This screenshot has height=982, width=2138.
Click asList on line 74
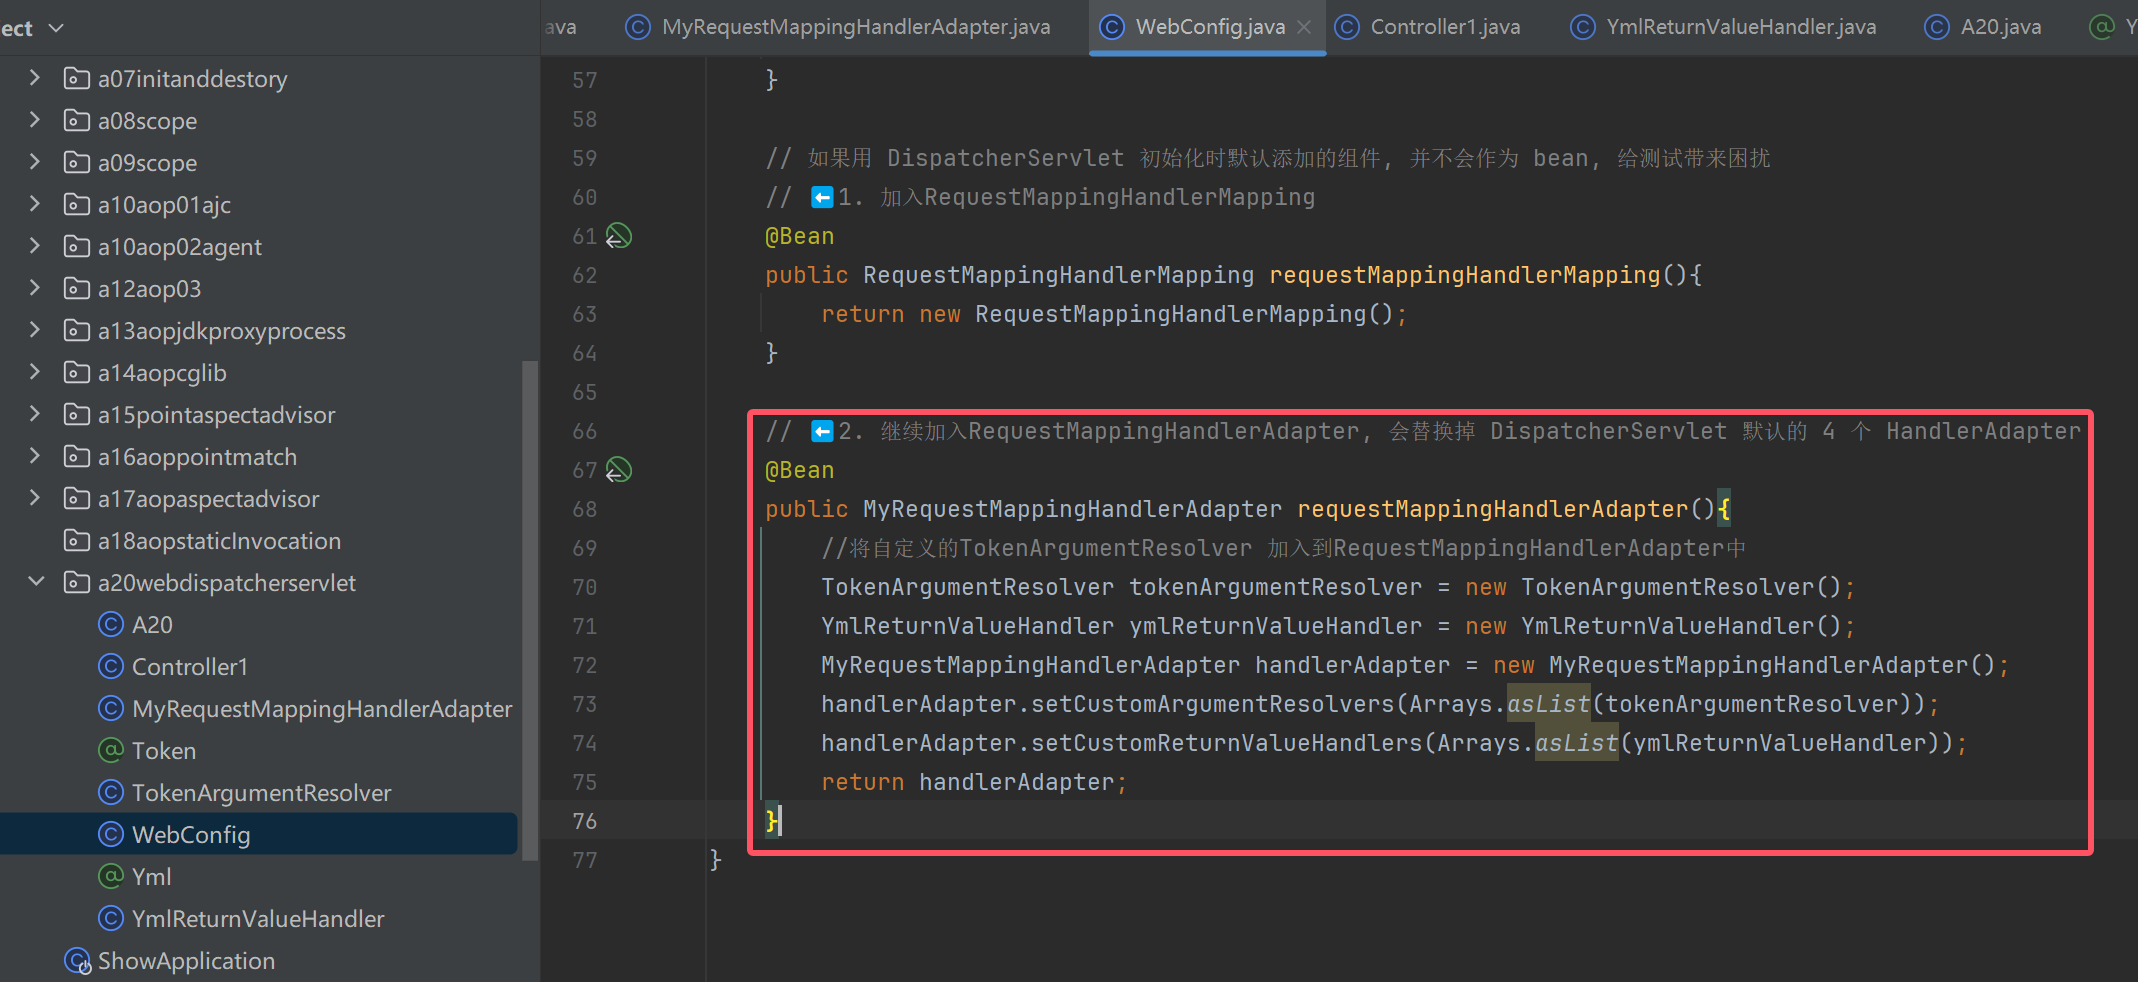pos(1576,743)
